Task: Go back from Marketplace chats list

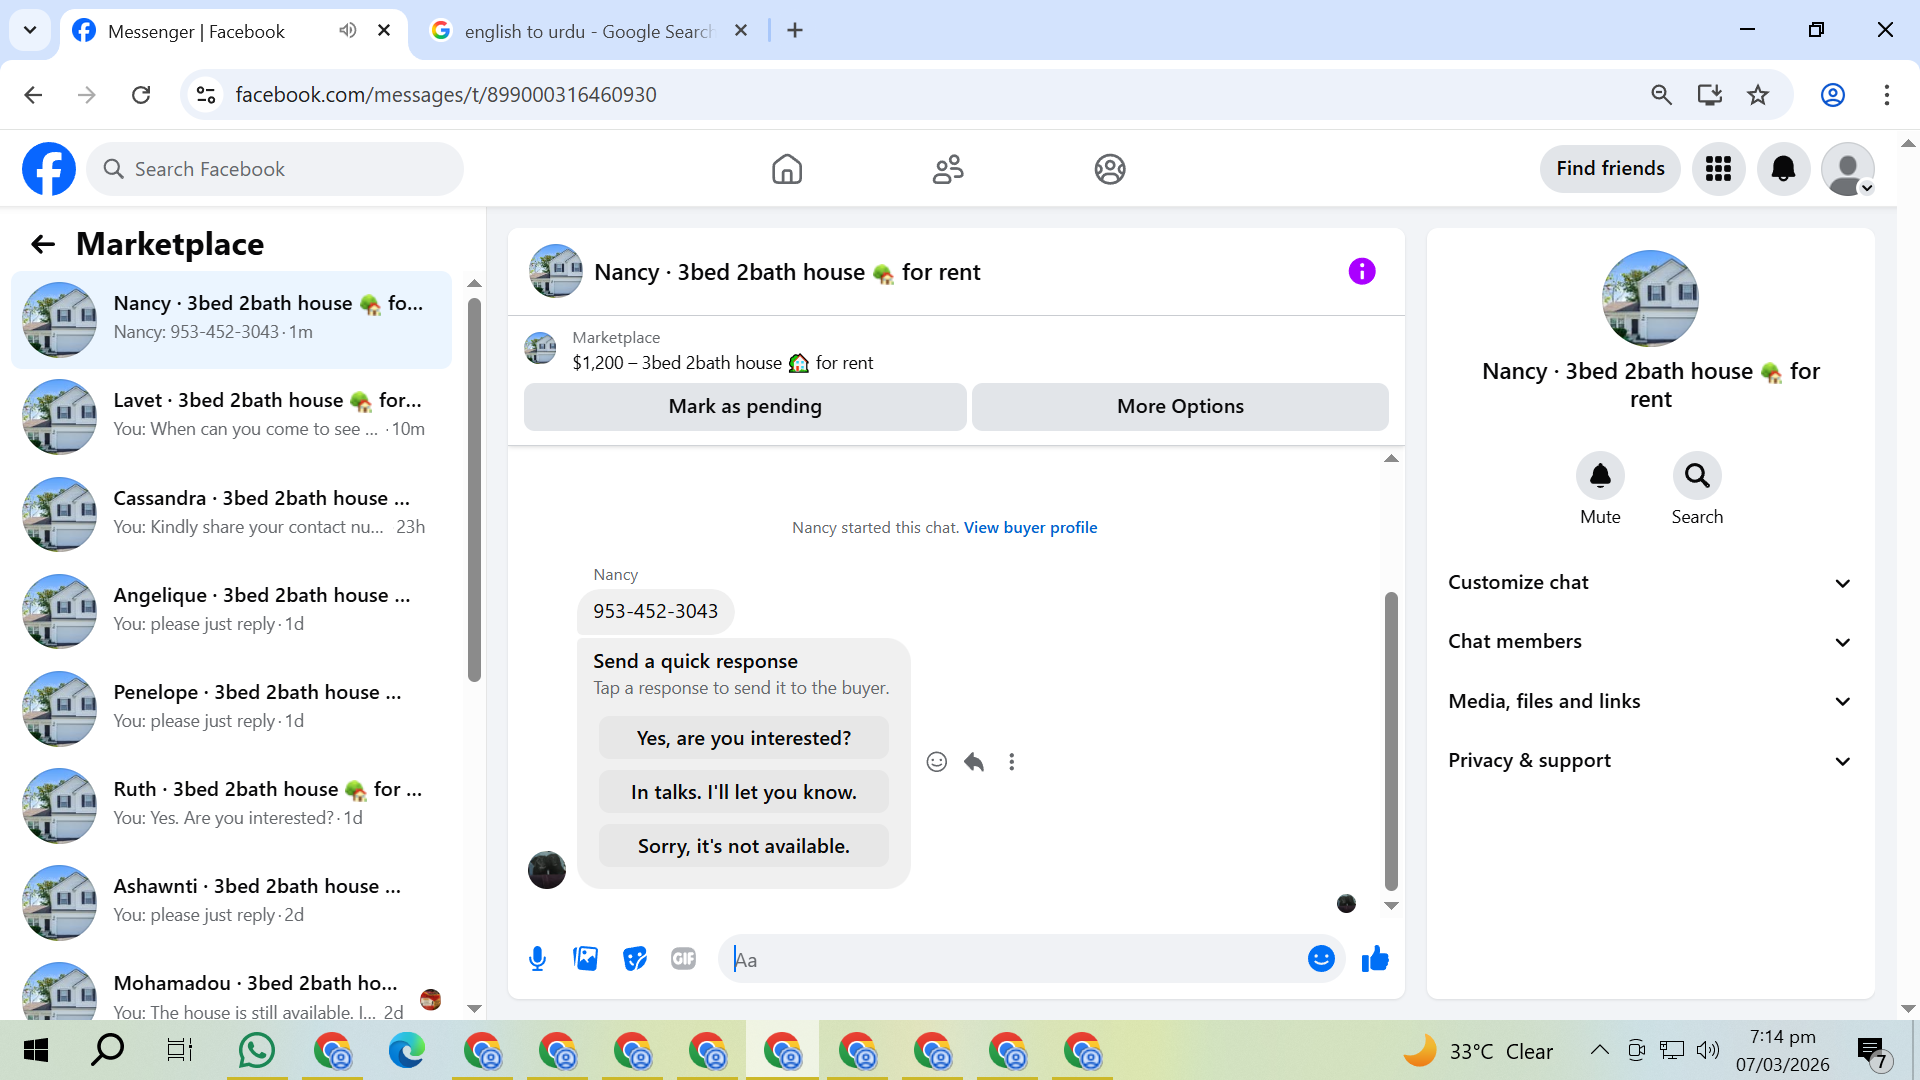Action: (43, 244)
